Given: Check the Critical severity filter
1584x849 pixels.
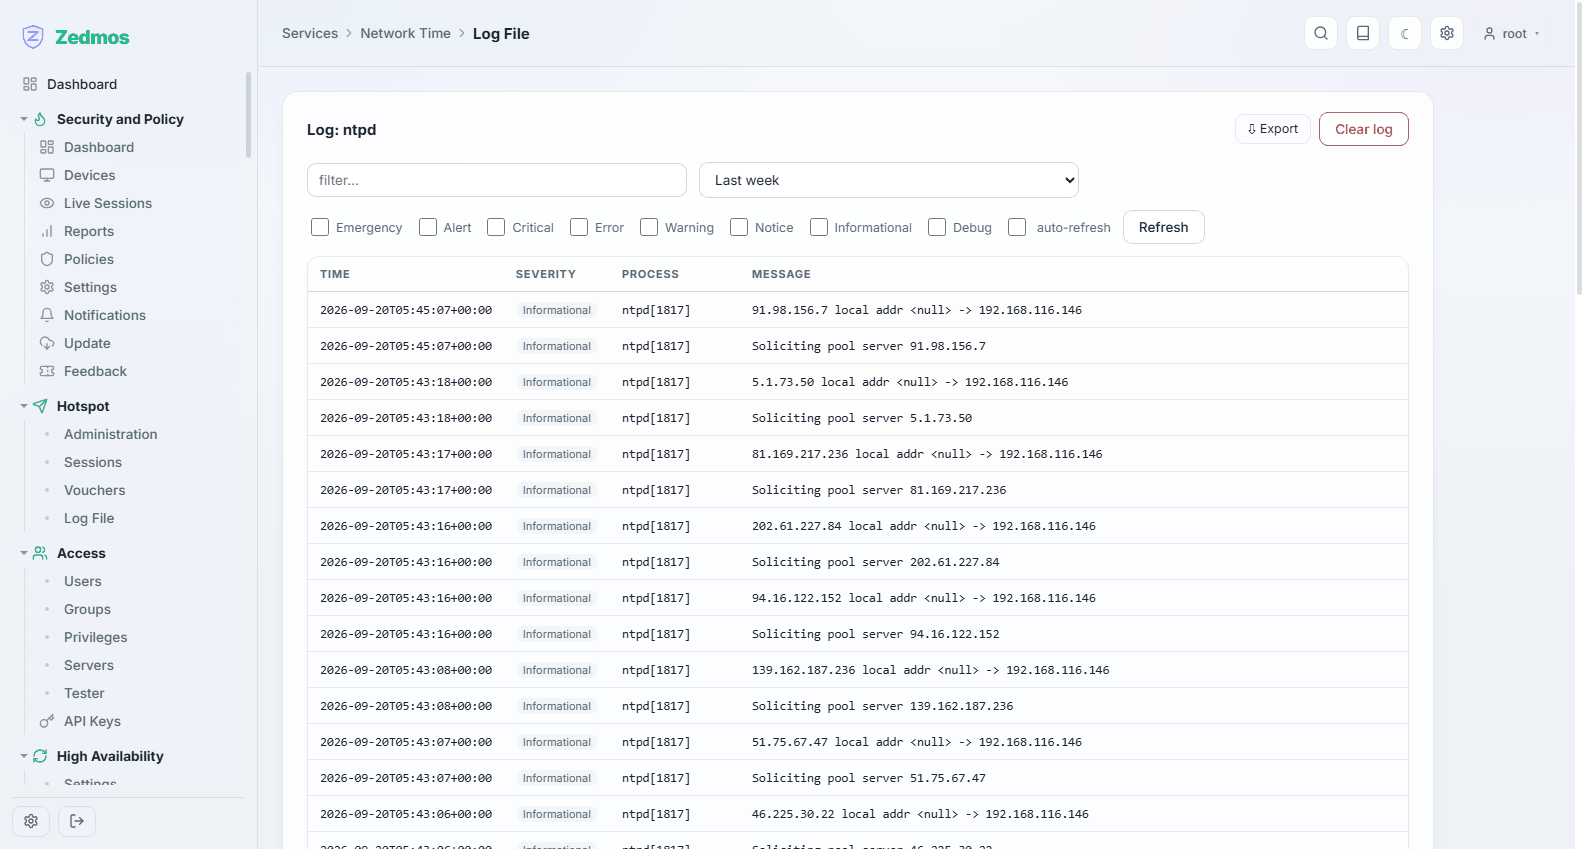Looking at the screenshot, I should (x=496, y=227).
